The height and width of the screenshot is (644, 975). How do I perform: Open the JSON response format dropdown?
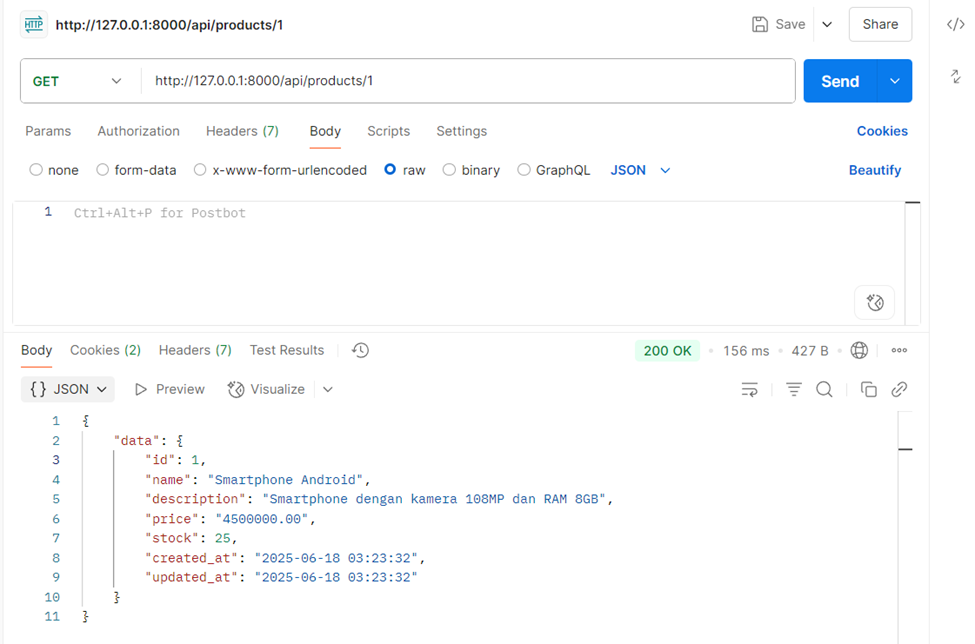(x=68, y=389)
